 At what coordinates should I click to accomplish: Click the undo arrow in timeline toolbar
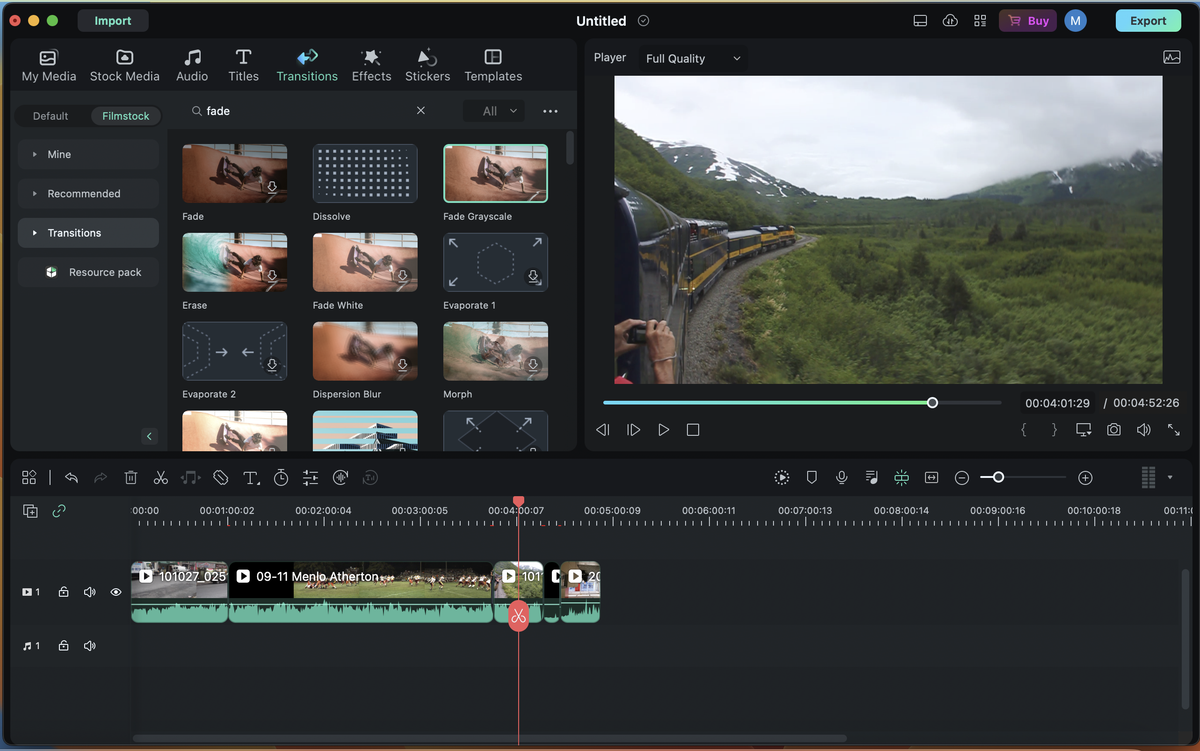[x=71, y=478]
